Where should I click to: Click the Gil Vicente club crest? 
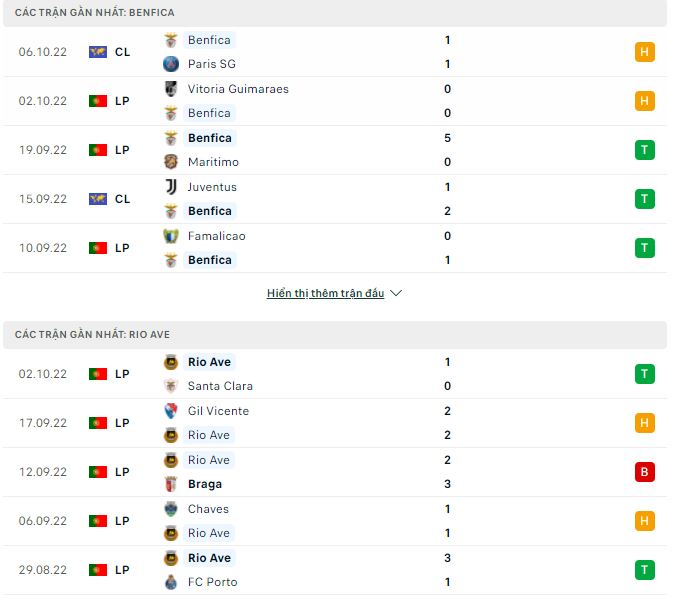(x=171, y=411)
